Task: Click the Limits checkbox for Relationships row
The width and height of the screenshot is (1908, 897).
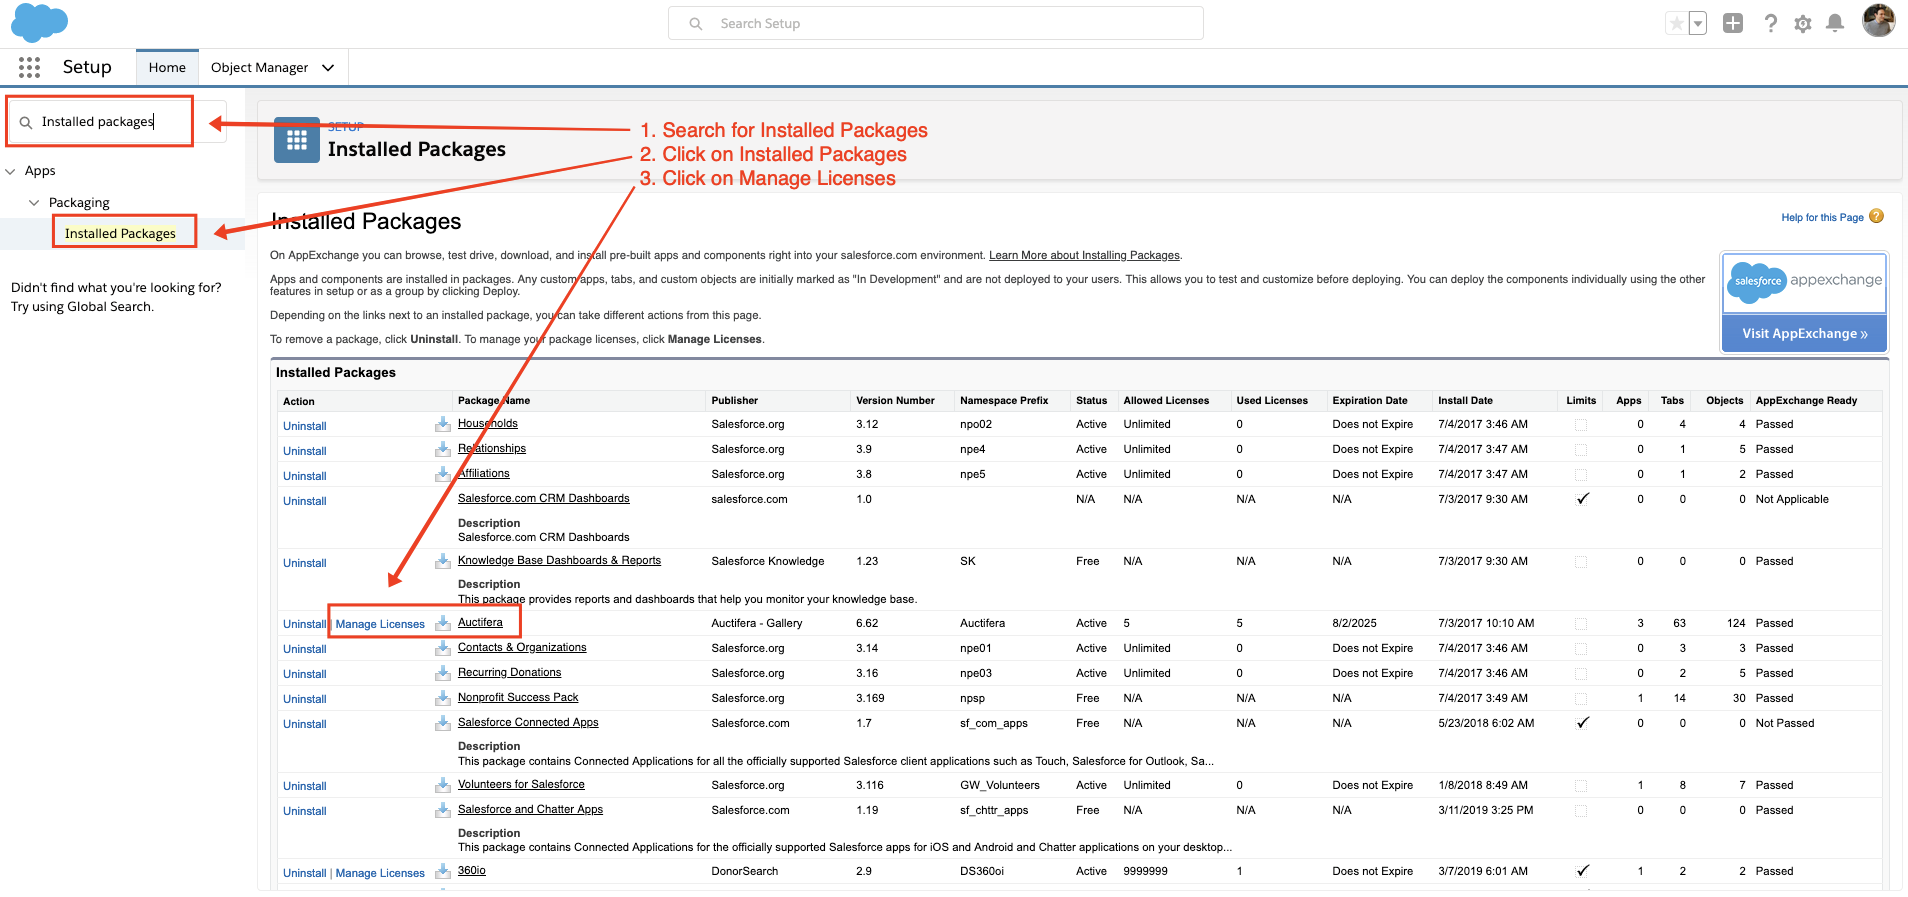Action: click(x=1581, y=450)
